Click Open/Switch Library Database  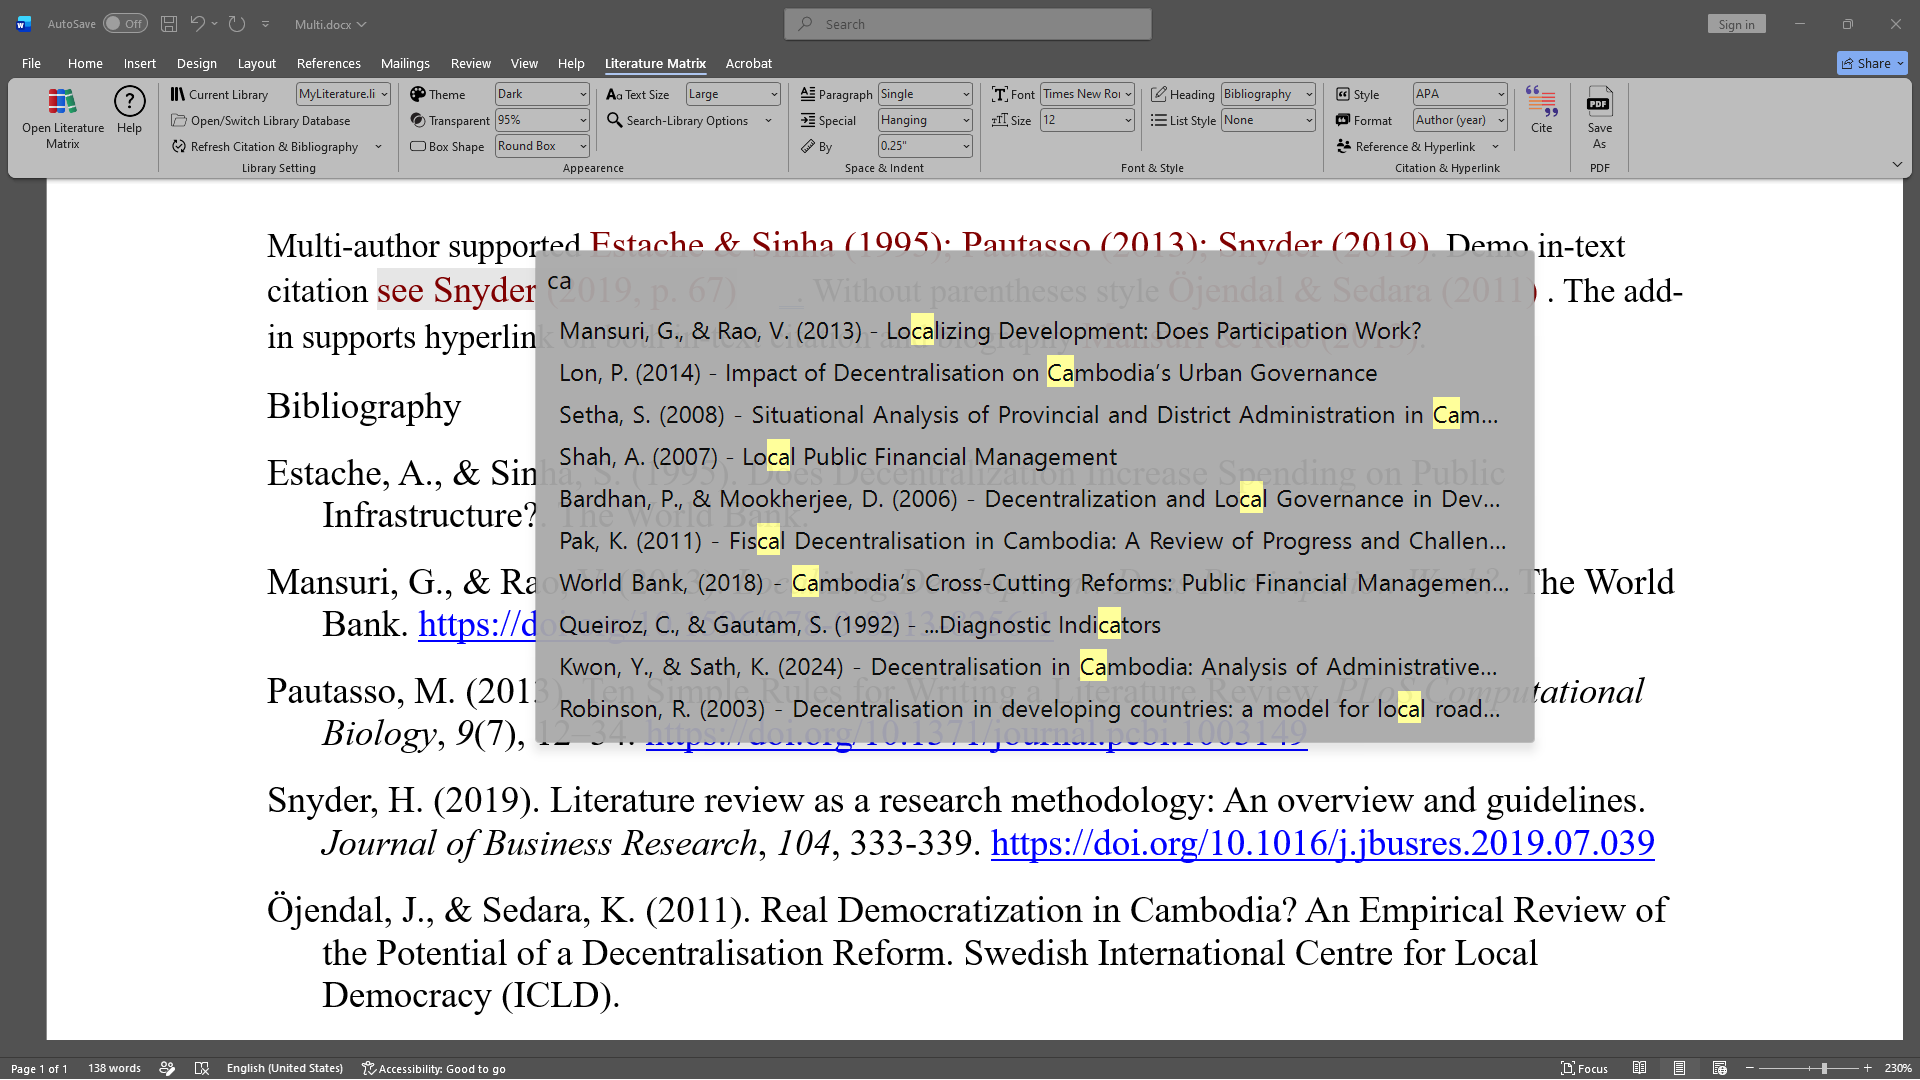(x=261, y=121)
